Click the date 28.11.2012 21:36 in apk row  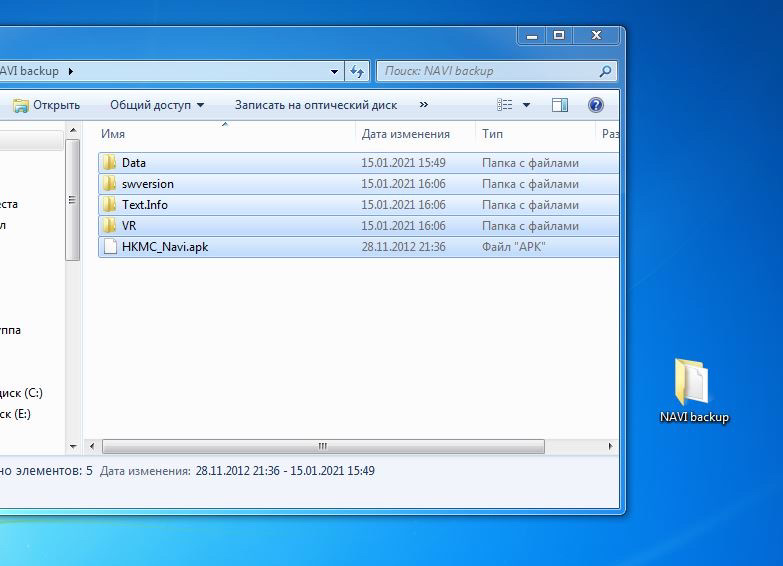coord(403,247)
